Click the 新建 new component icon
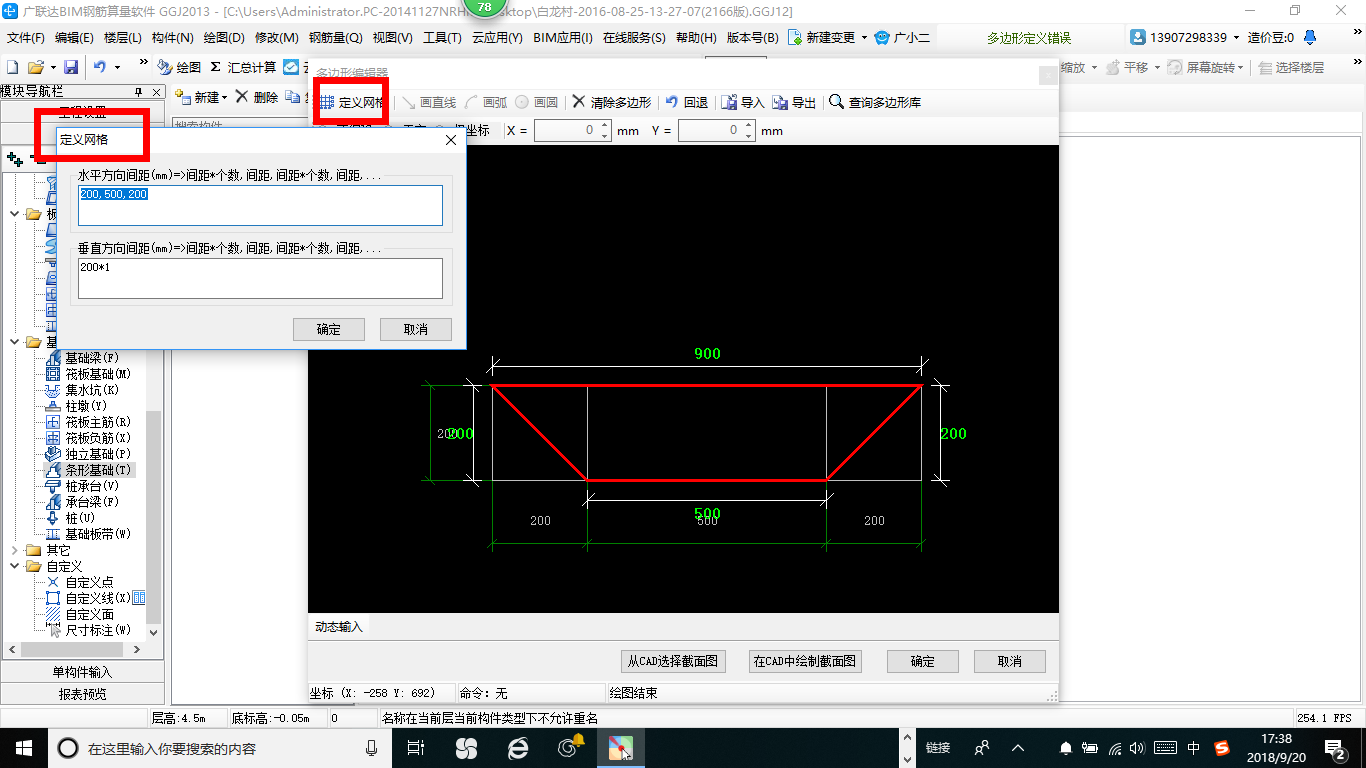Screen dimensions: 1366x768 184,97
